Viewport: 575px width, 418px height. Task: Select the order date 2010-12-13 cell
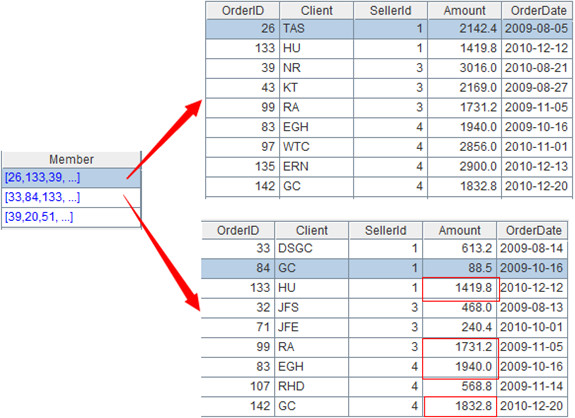[x=538, y=167]
